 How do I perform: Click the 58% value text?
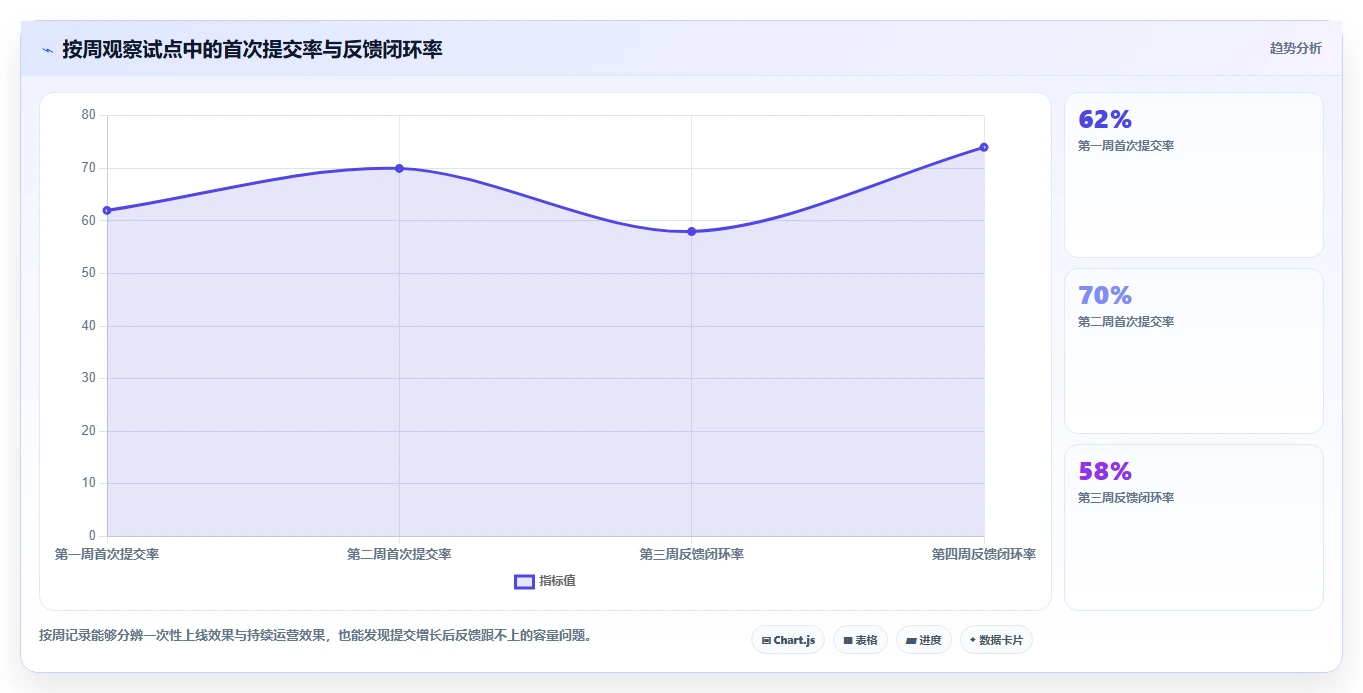click(1105, 472)
